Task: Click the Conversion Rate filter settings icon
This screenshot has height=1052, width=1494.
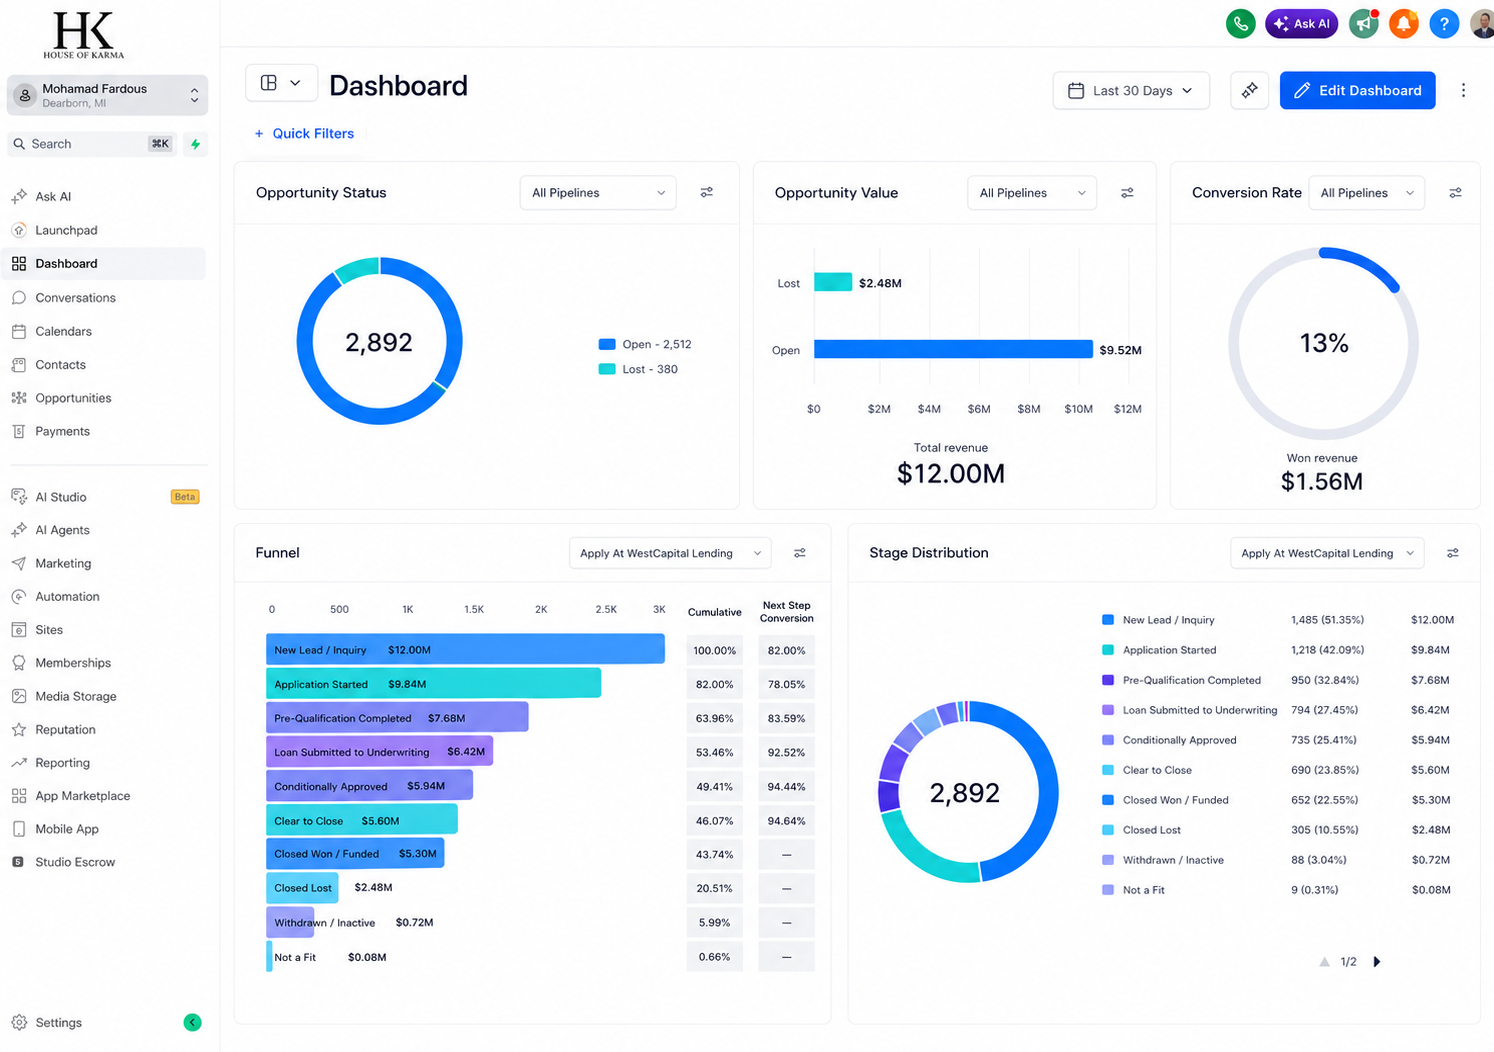Action: tap(1455, 193)
